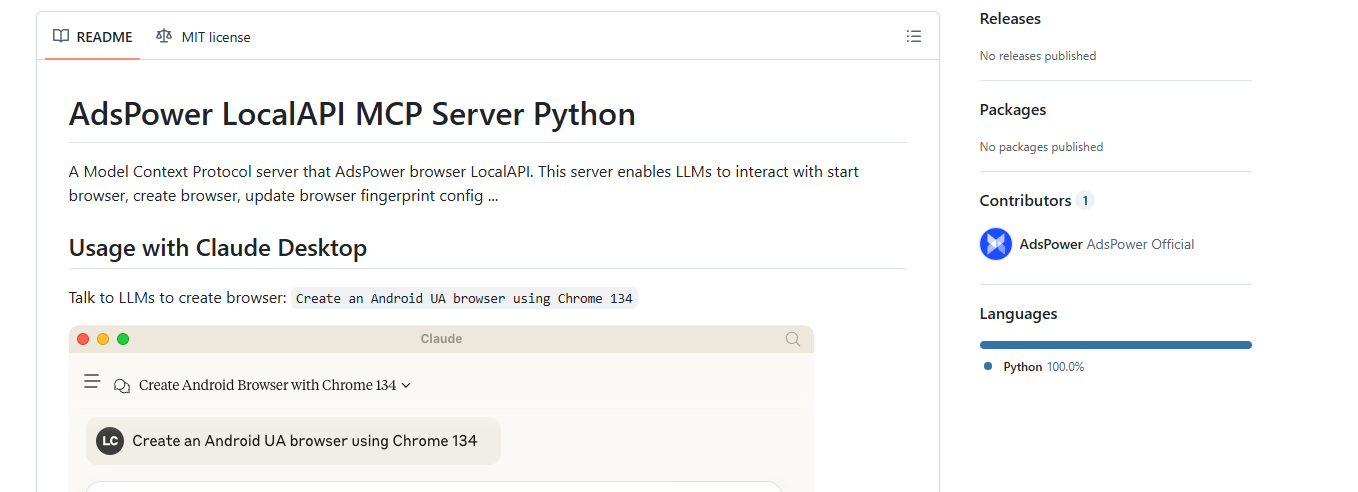Open the hamburger menu in Claude window
1358x492 pixels.
(x=92, y=381)
